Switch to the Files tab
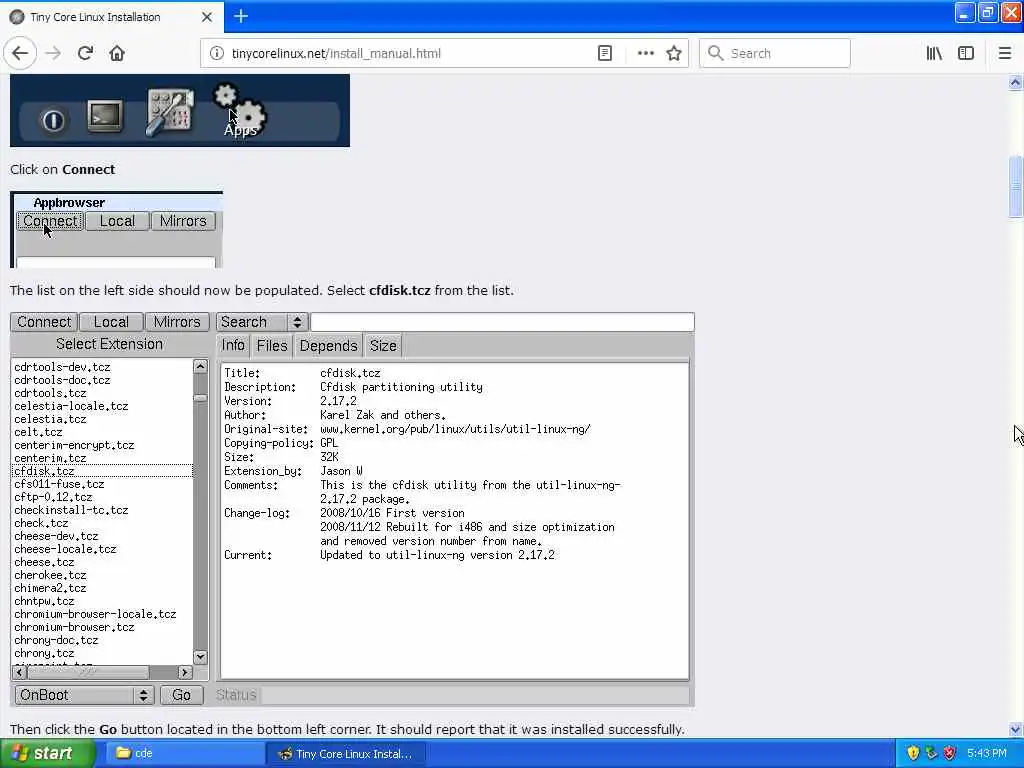1024x768 pixels. click(x=272, y=345)
